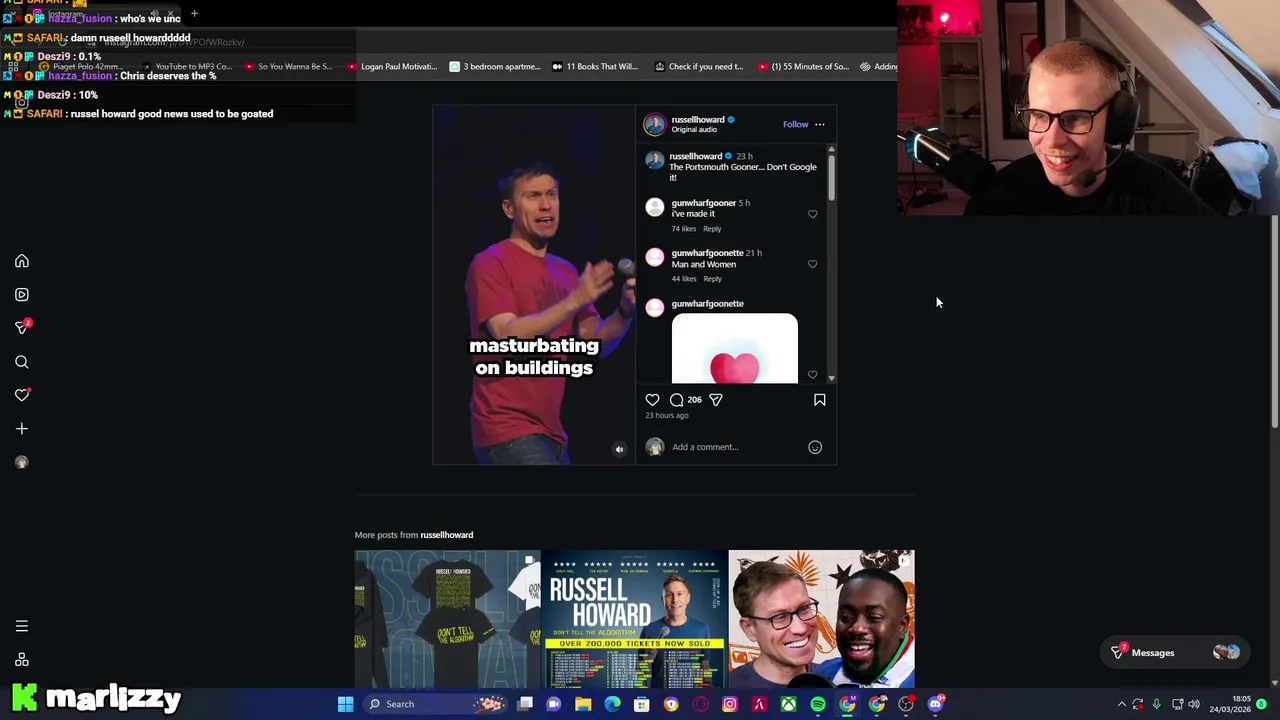The image size is (1280, 720).
Task: Open Opera browser from the taskbar
Action: tap(700, 704)
